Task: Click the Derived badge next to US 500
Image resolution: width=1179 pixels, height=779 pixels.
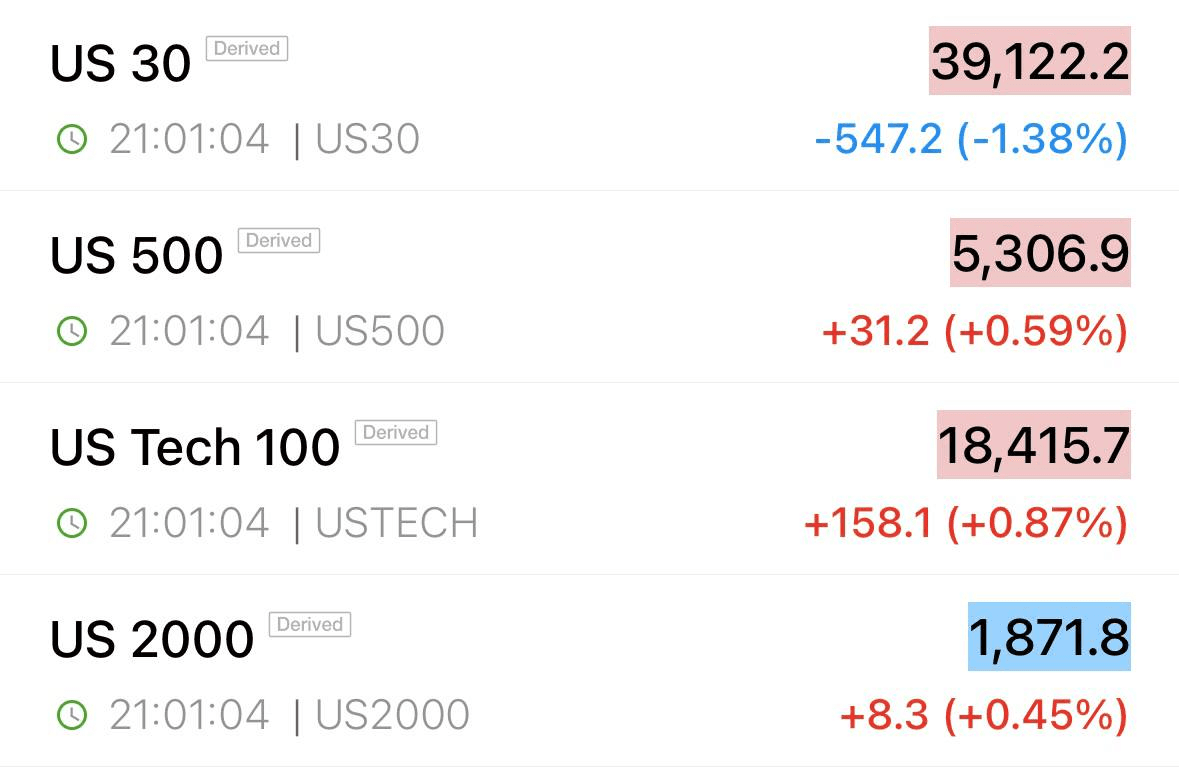Action: coord(279,240)
